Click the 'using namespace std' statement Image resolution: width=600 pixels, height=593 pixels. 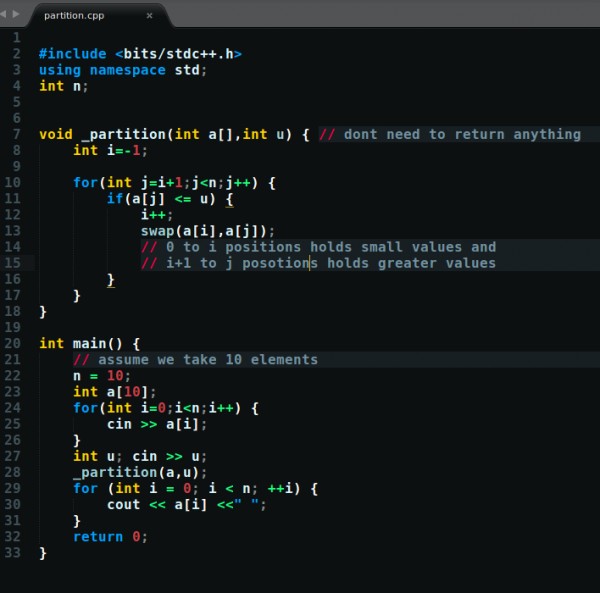pos(122,70)
